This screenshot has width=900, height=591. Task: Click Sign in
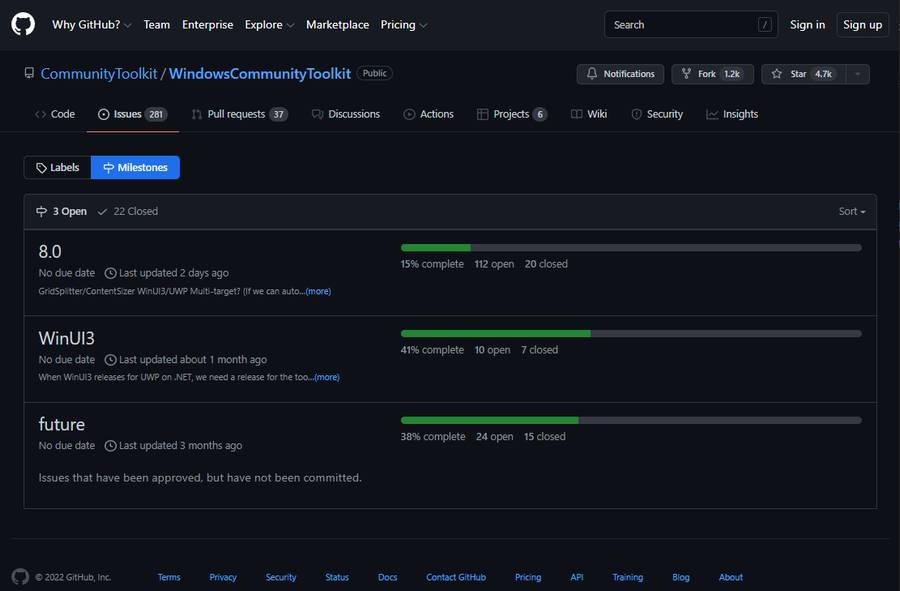tap(807, 25)
